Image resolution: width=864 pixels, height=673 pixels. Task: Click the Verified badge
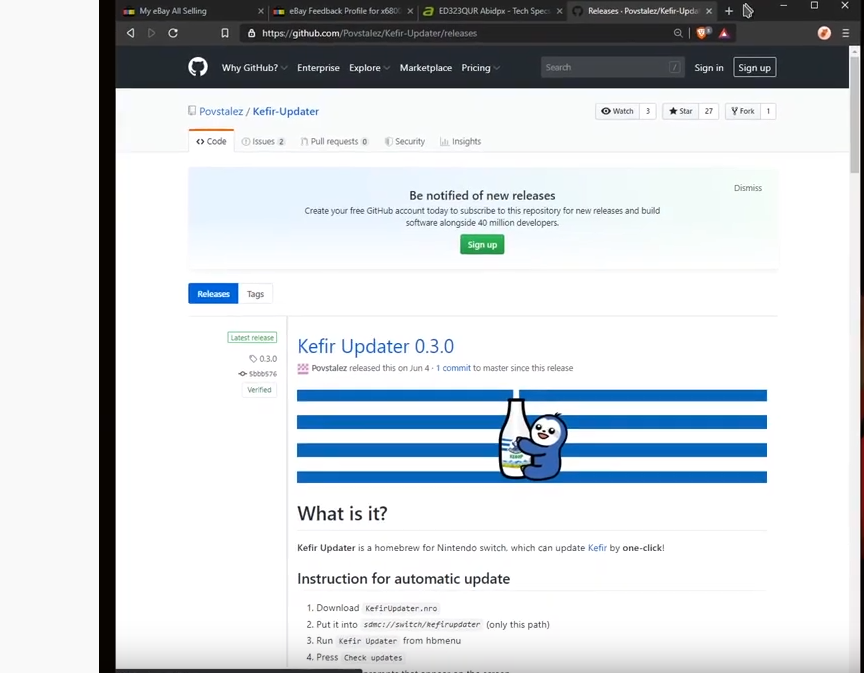(259, 390)
